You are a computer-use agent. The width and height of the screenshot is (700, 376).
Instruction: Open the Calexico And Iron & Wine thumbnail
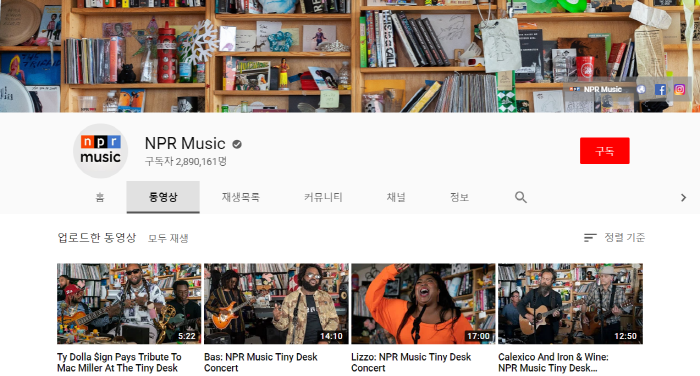tap(571, 304)
